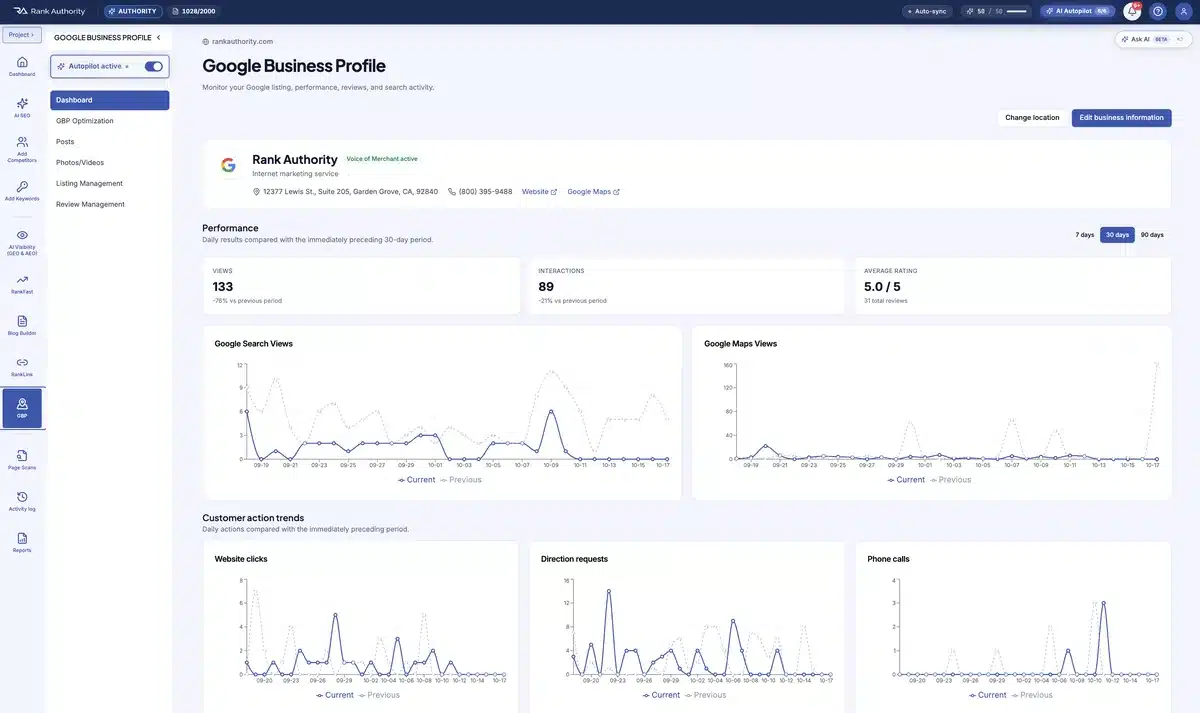Open Dashboard from the left icon rail
Image resolution: width=1200 pixels, height=713 pixels.
pyautogui.click(x=22, y=66)
